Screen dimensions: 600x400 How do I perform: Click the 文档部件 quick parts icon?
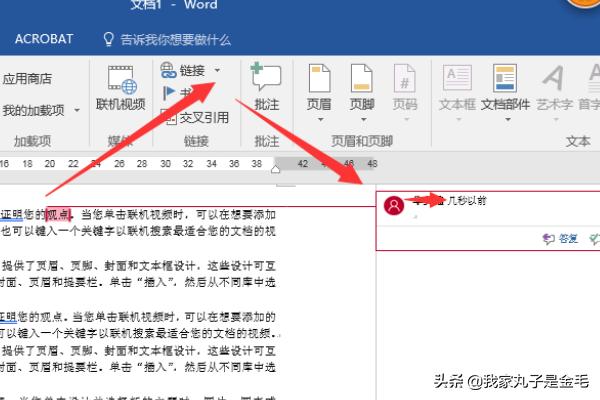point(505,78)
